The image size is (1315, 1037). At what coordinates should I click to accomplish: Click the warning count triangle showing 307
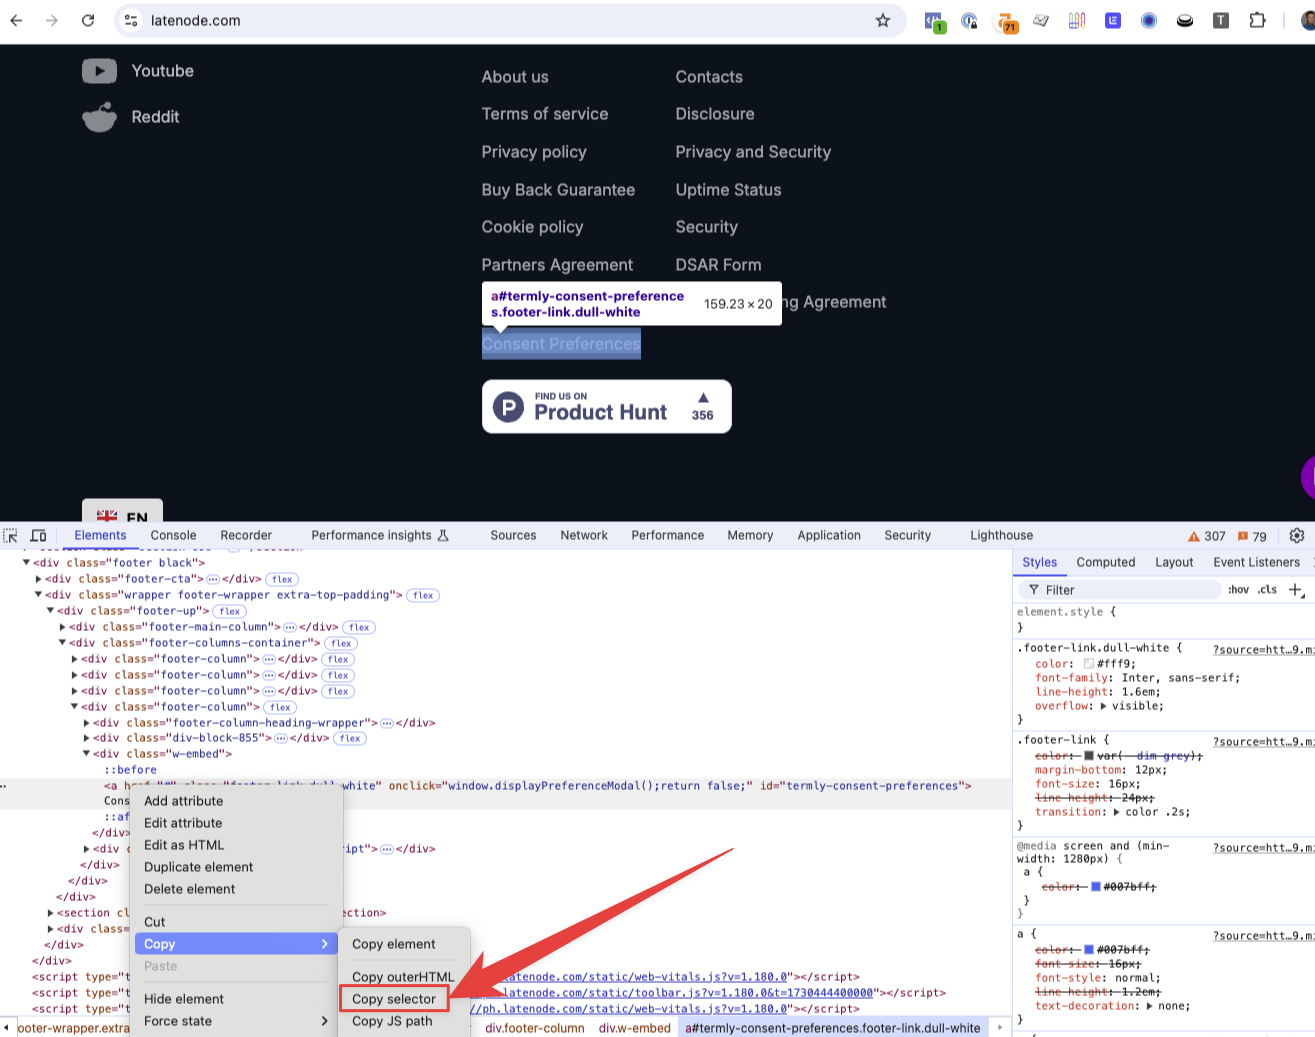pos(1193,536)
